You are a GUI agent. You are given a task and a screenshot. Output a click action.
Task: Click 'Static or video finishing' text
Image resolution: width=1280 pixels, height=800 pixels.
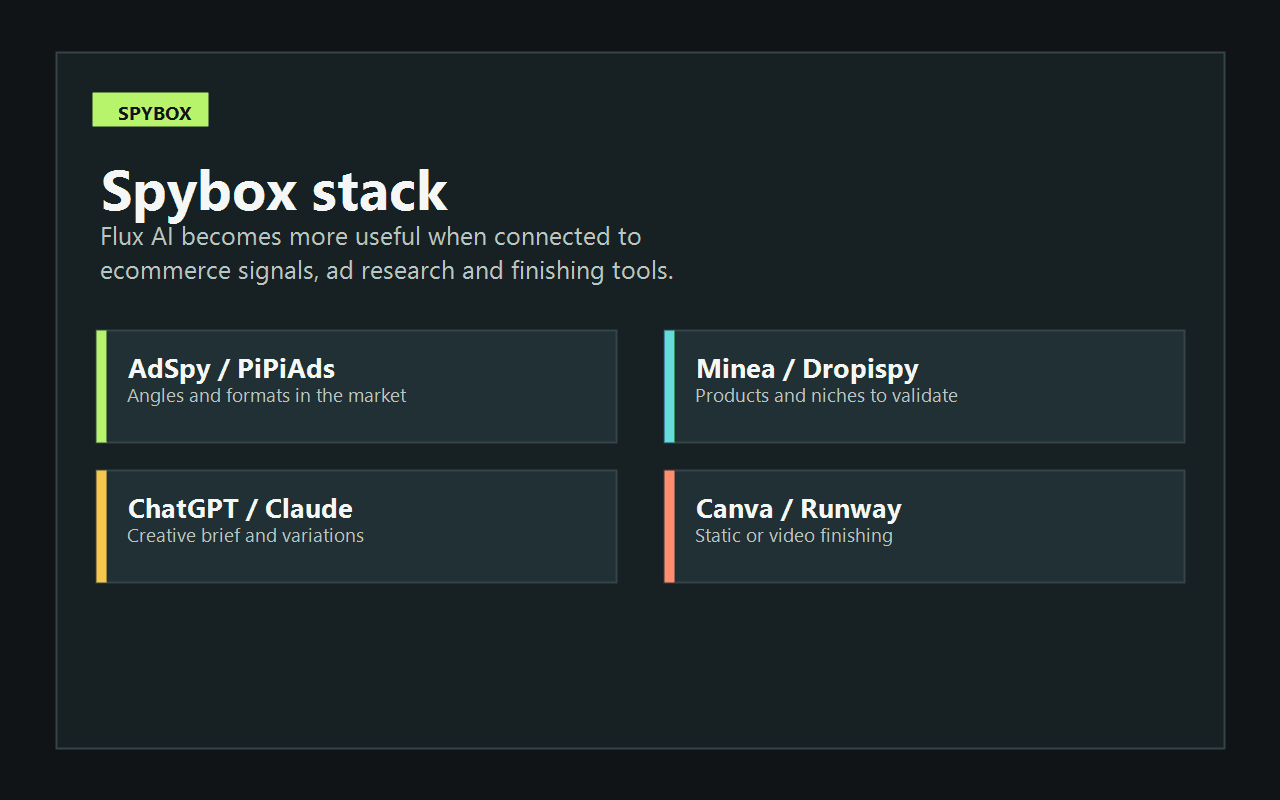point(794,536)
